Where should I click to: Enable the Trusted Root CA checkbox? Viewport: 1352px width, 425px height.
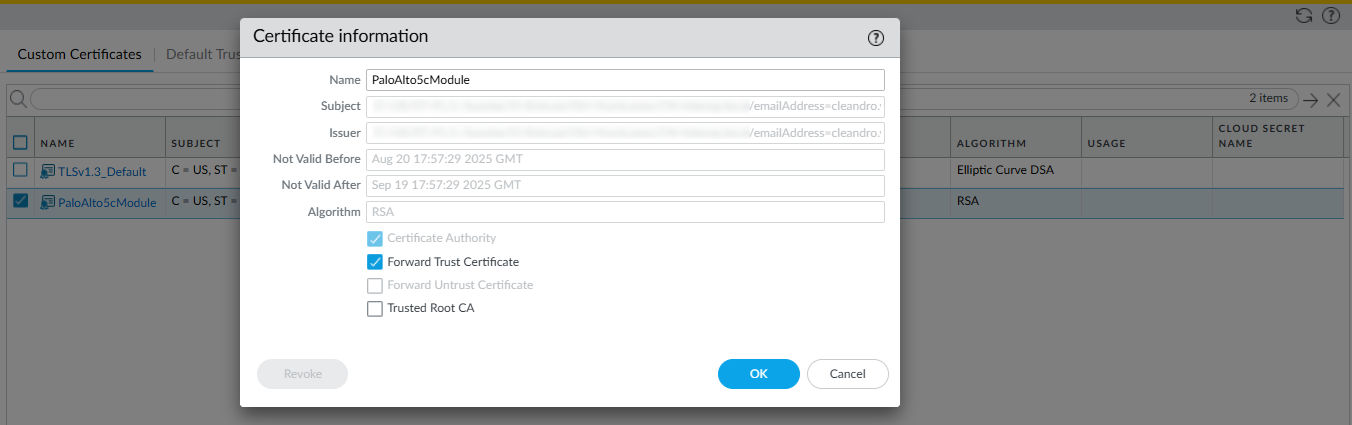click(375, 309)
